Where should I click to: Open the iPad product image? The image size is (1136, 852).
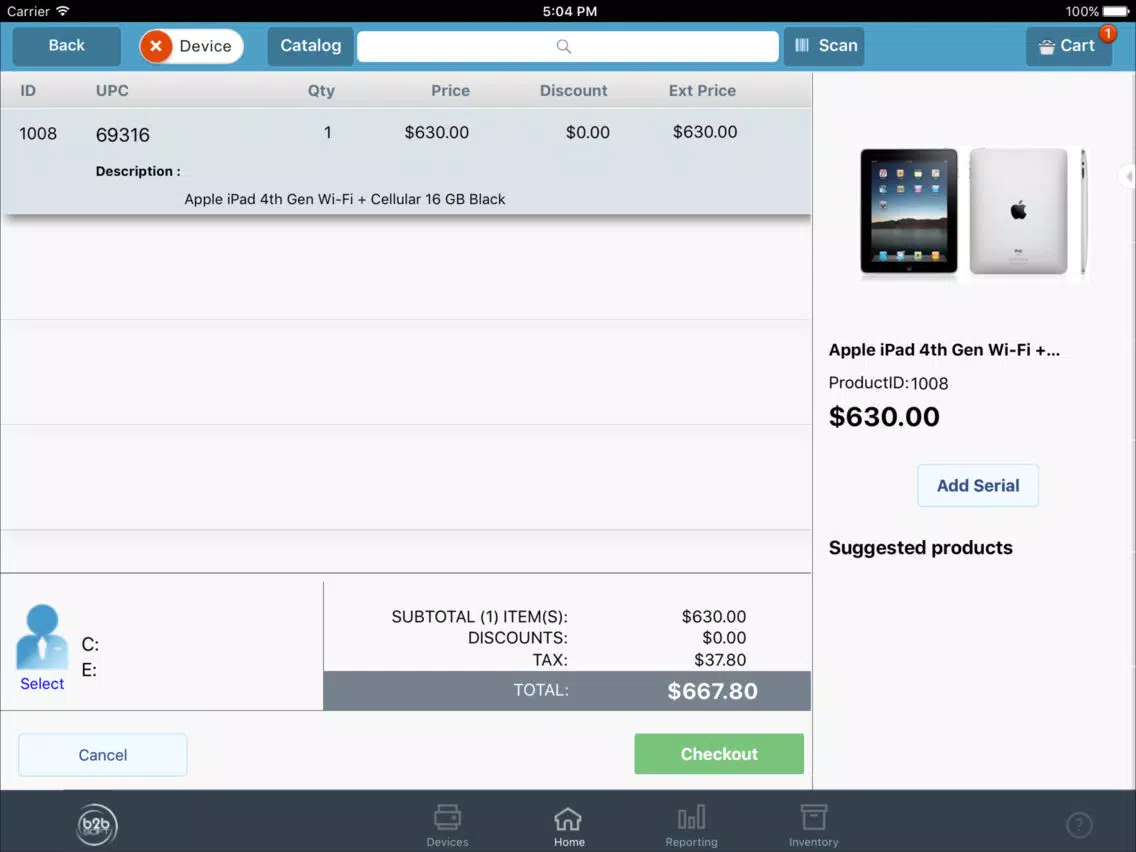point(973,212)
